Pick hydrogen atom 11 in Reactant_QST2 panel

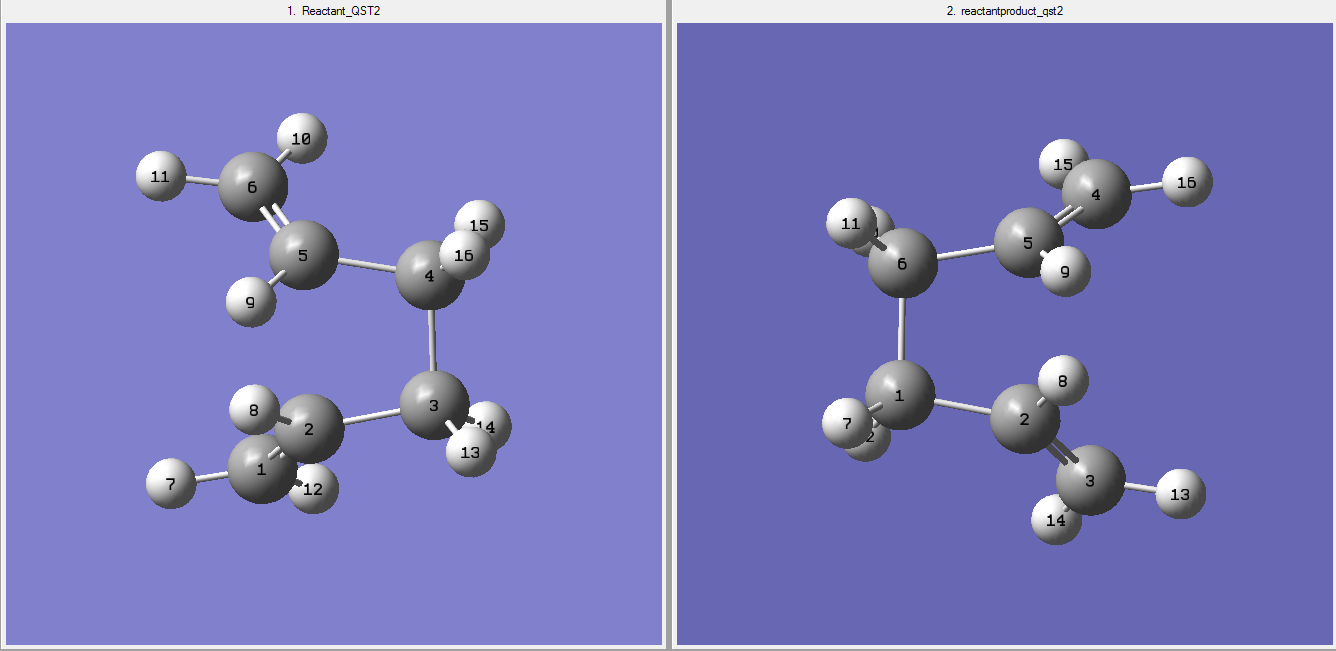coord(160,176)
